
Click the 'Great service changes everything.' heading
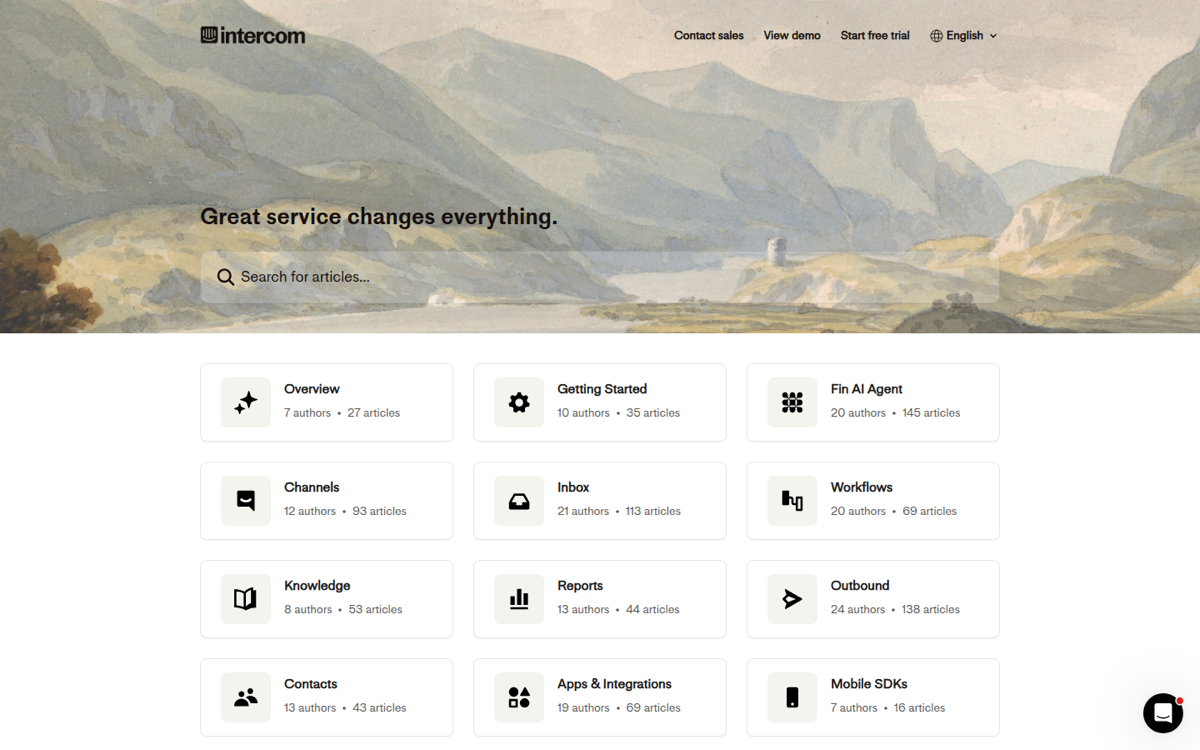click(x=379, y=216)
